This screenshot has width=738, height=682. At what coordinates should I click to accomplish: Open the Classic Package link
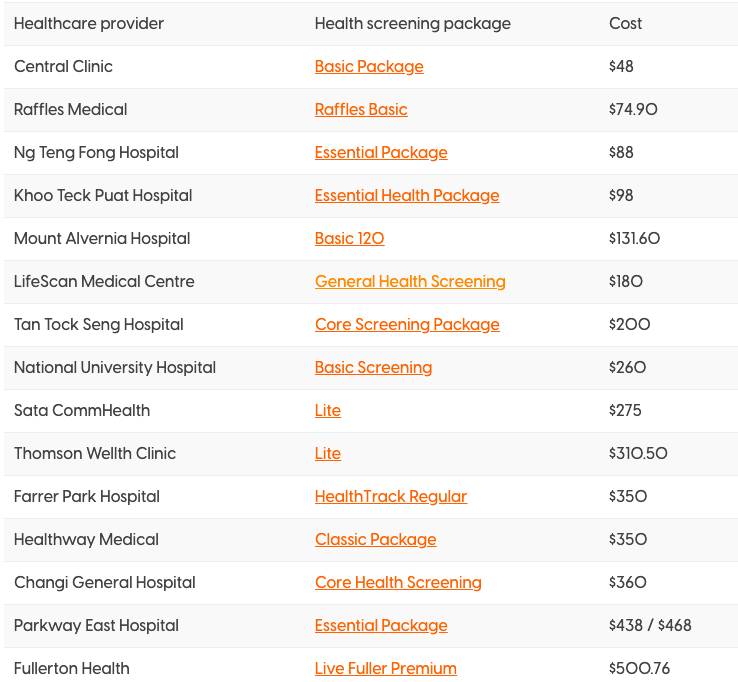375,540
